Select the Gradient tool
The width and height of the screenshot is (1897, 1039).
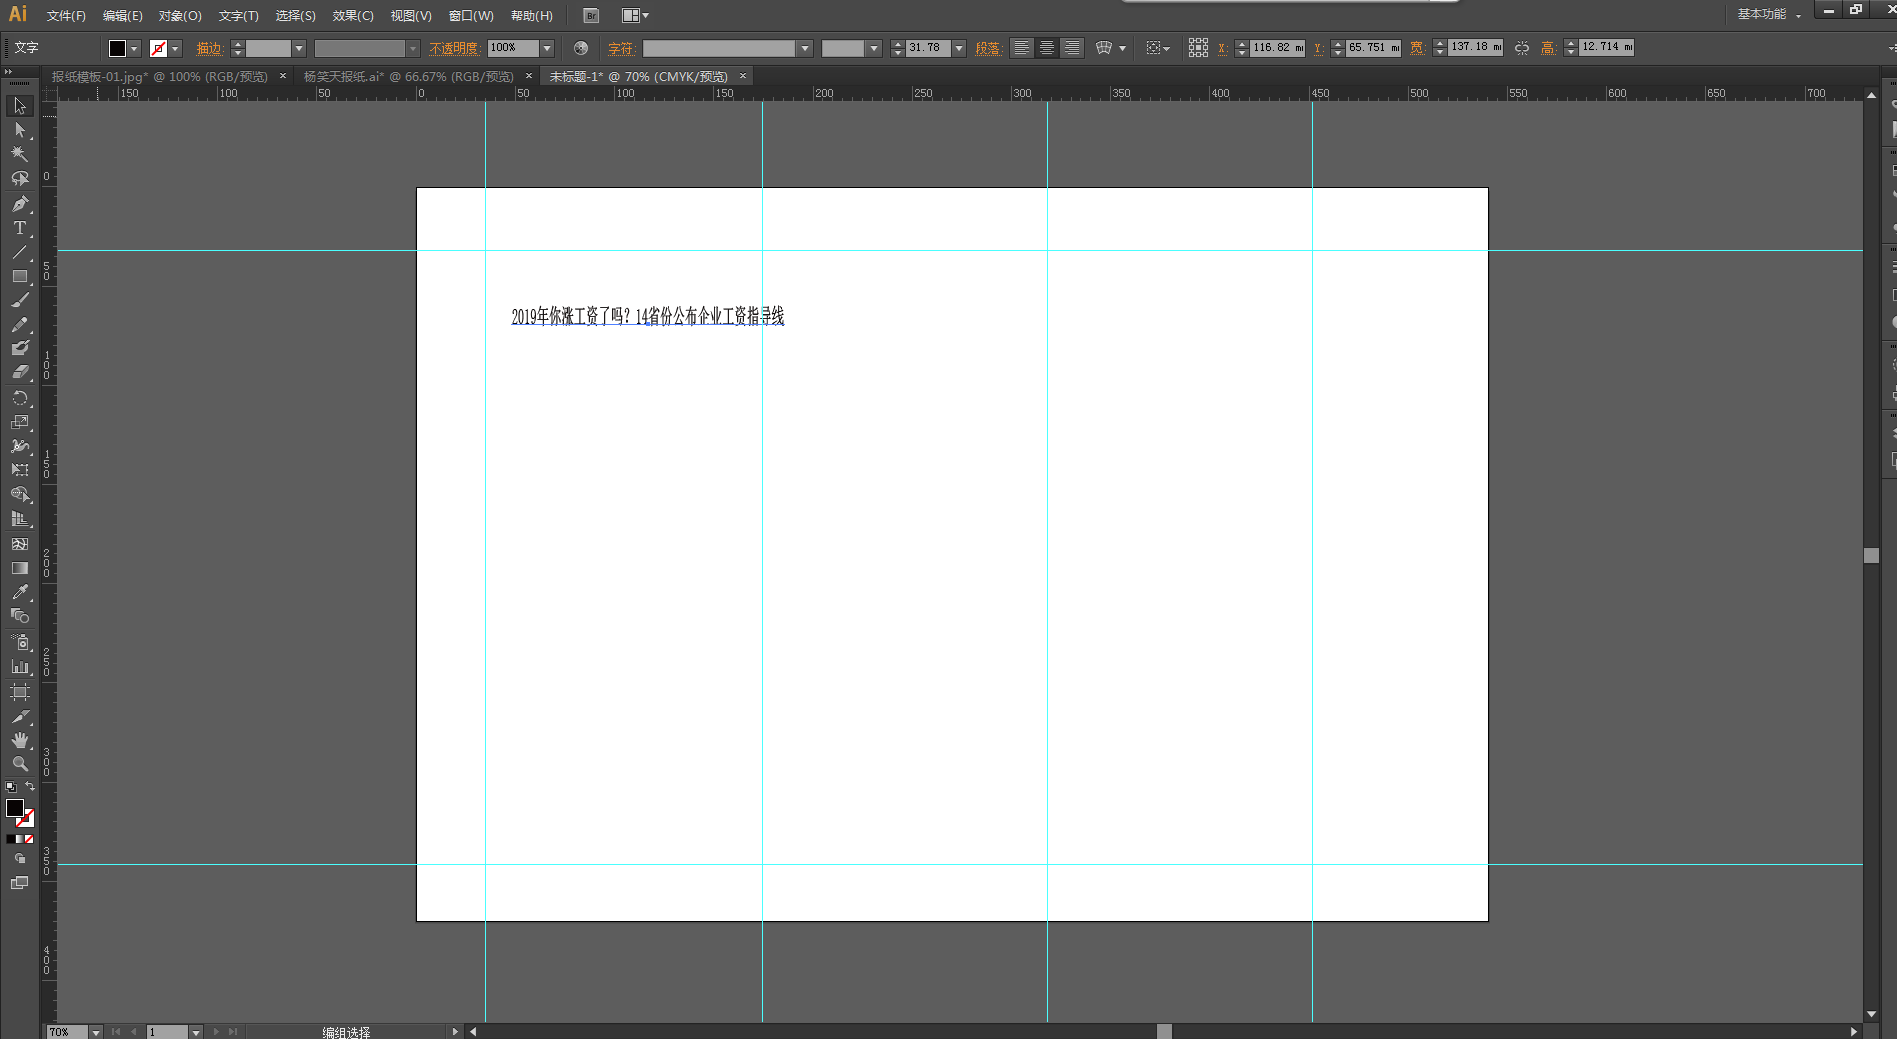(x=20, y=568)
